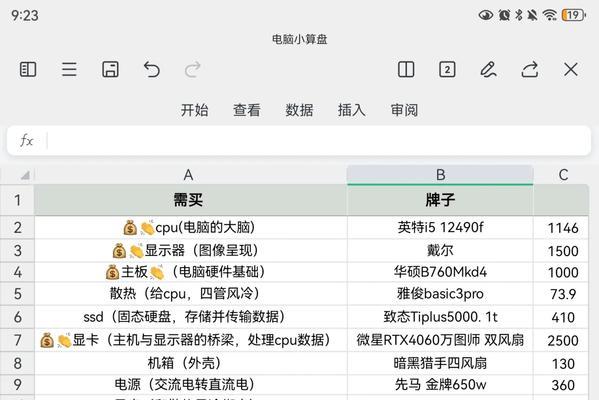Select cell 雅俊basic3pro
The width and height of the screenshot is (599, 400).
click(x=440, y=294)
